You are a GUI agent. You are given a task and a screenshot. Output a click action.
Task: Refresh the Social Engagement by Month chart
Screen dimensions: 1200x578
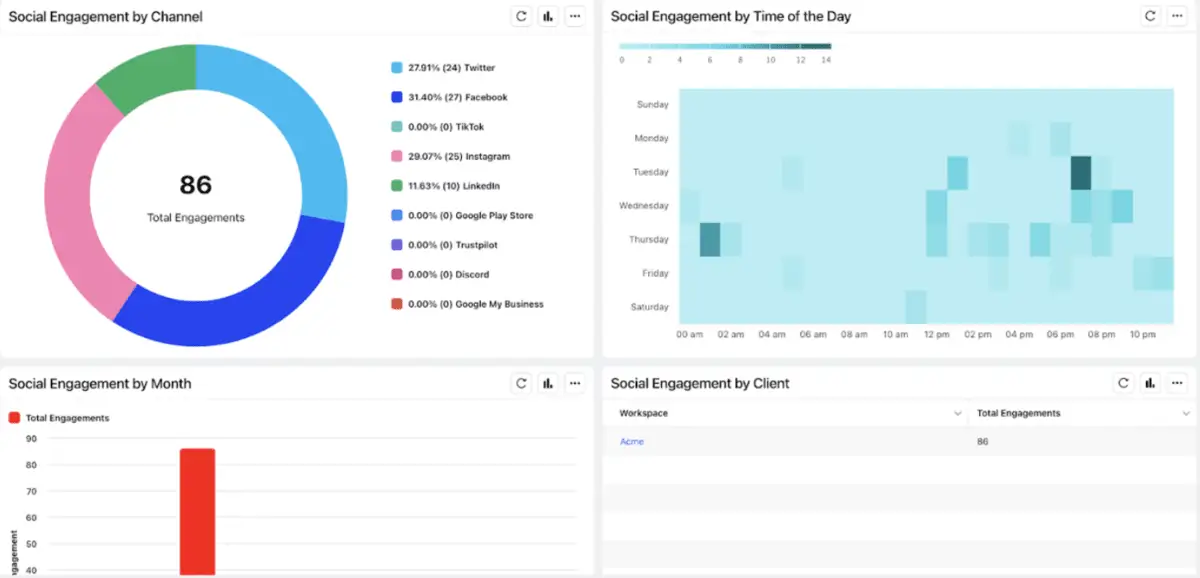click(x=520, y=383)
